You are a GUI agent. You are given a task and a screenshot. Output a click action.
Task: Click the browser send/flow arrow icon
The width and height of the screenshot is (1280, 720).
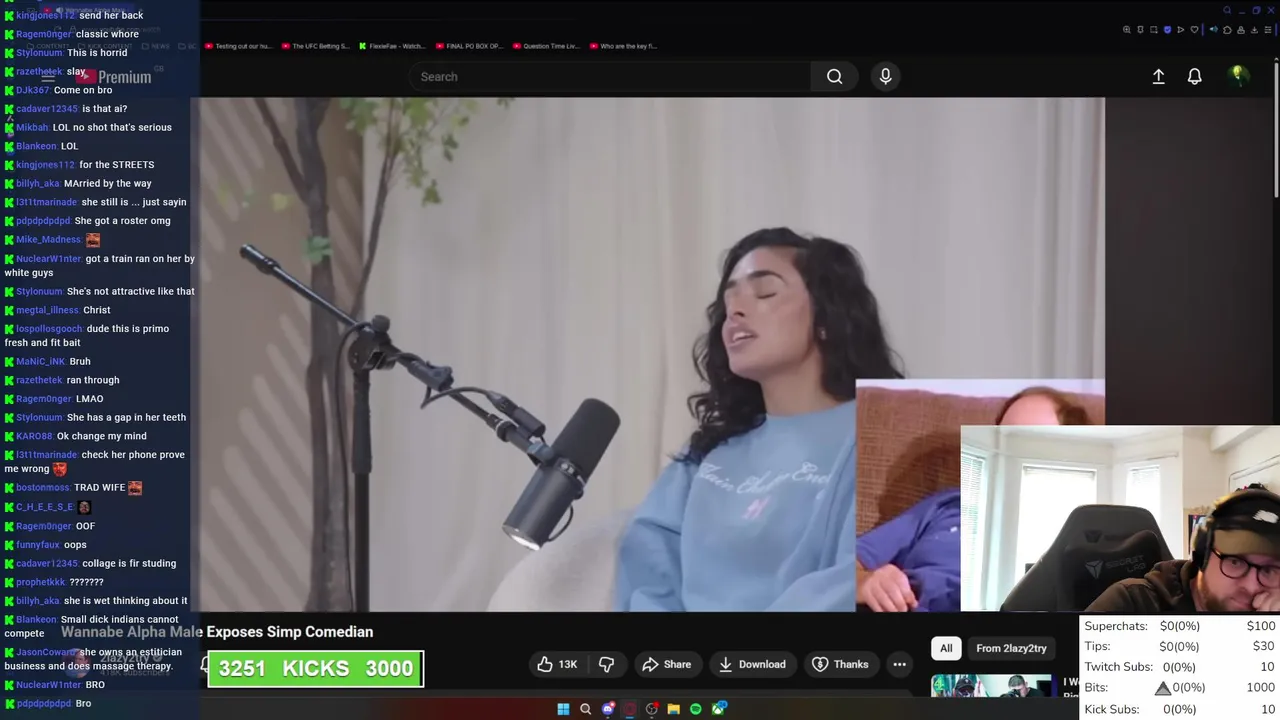point(1180,30)
